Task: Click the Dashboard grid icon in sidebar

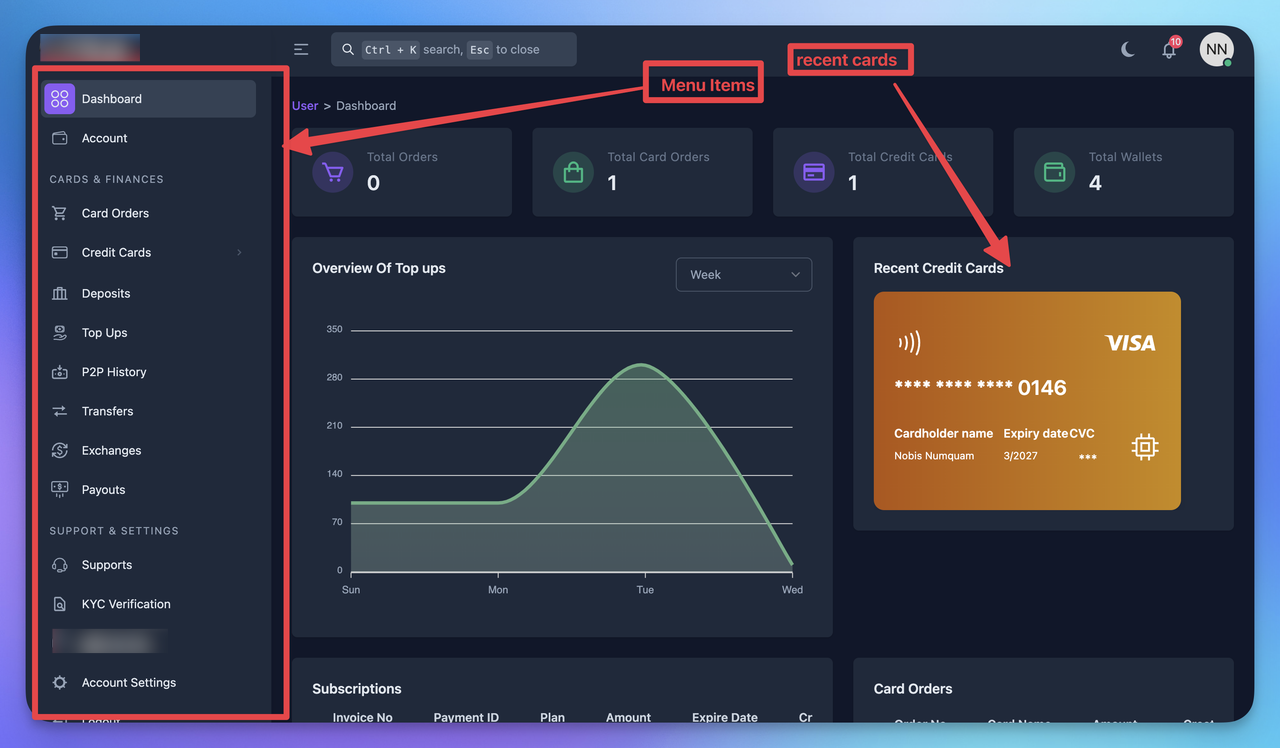Action: (x=60, y=99)
